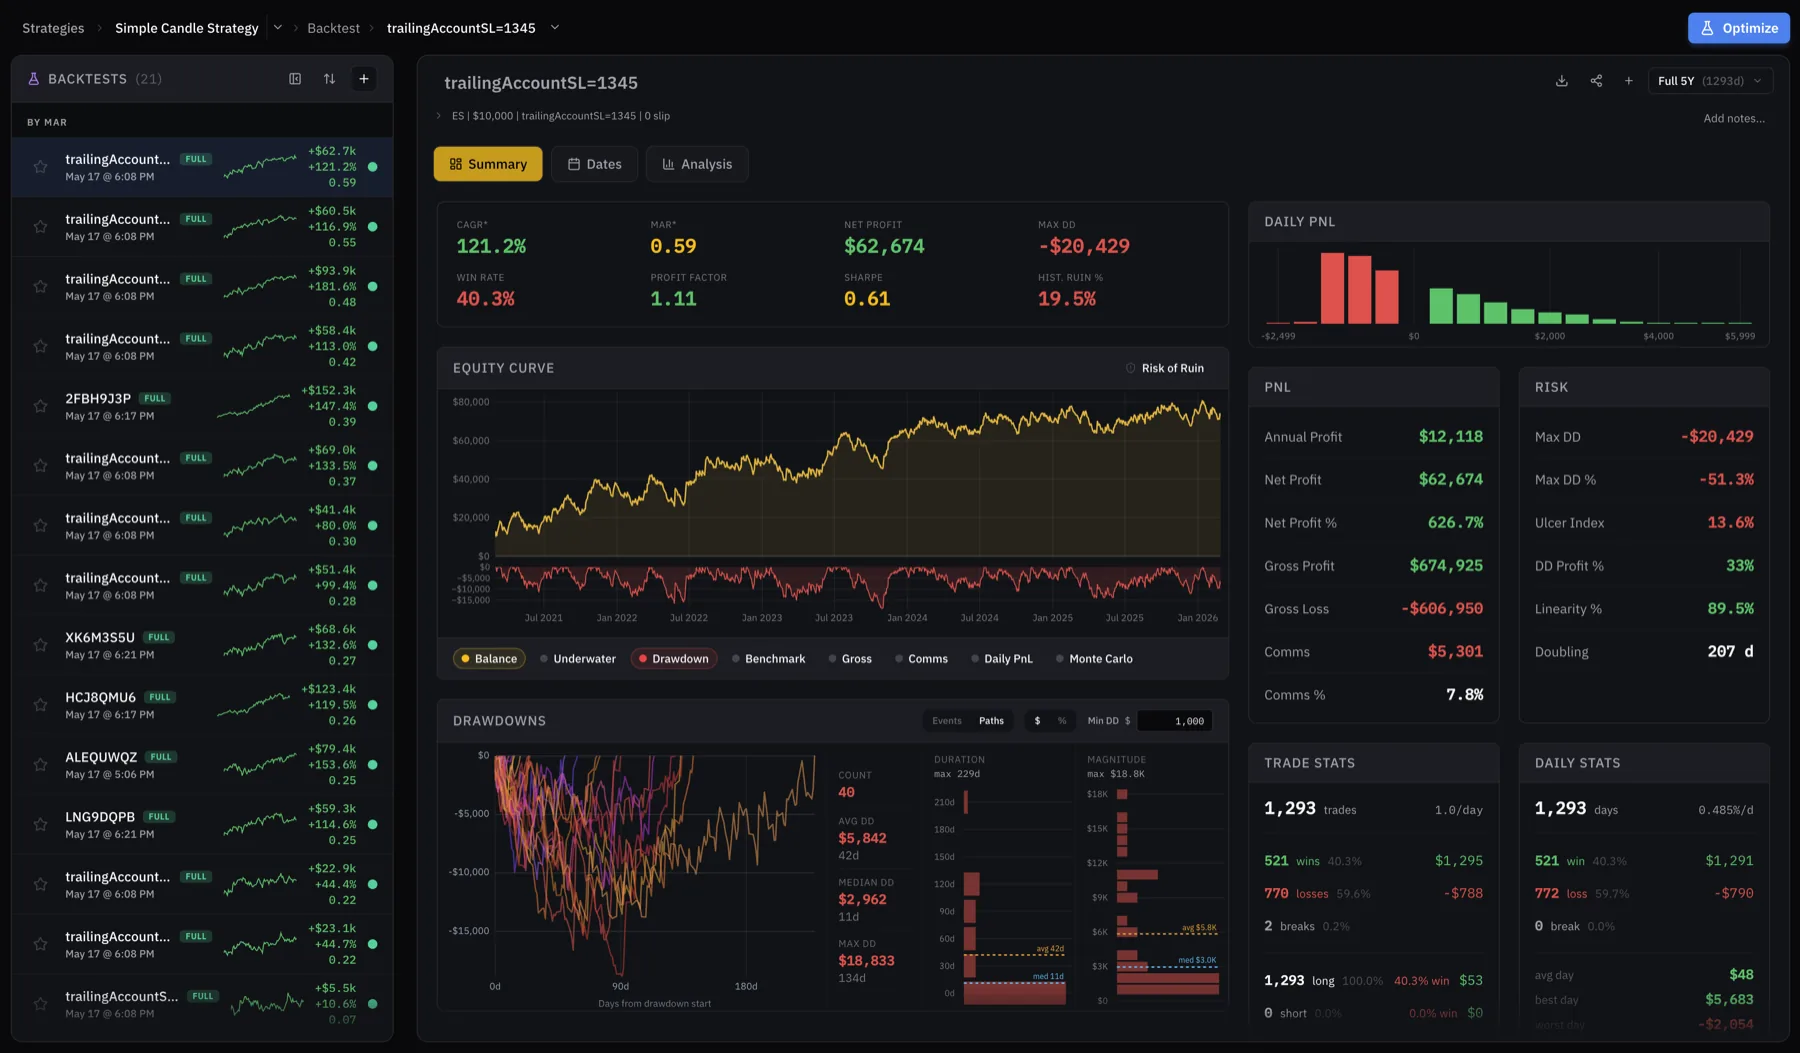Image resolution: width=1800 pixels, height=1053 pixels.
Task: Click the BY MAR sort header
Action: pos(47,122)
